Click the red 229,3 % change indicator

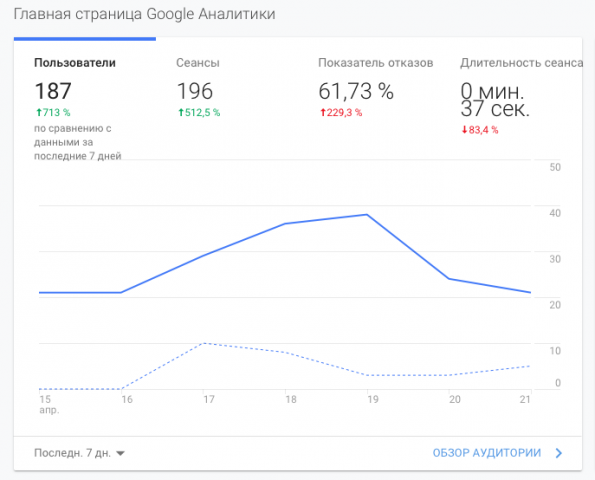tap(341, 113)
